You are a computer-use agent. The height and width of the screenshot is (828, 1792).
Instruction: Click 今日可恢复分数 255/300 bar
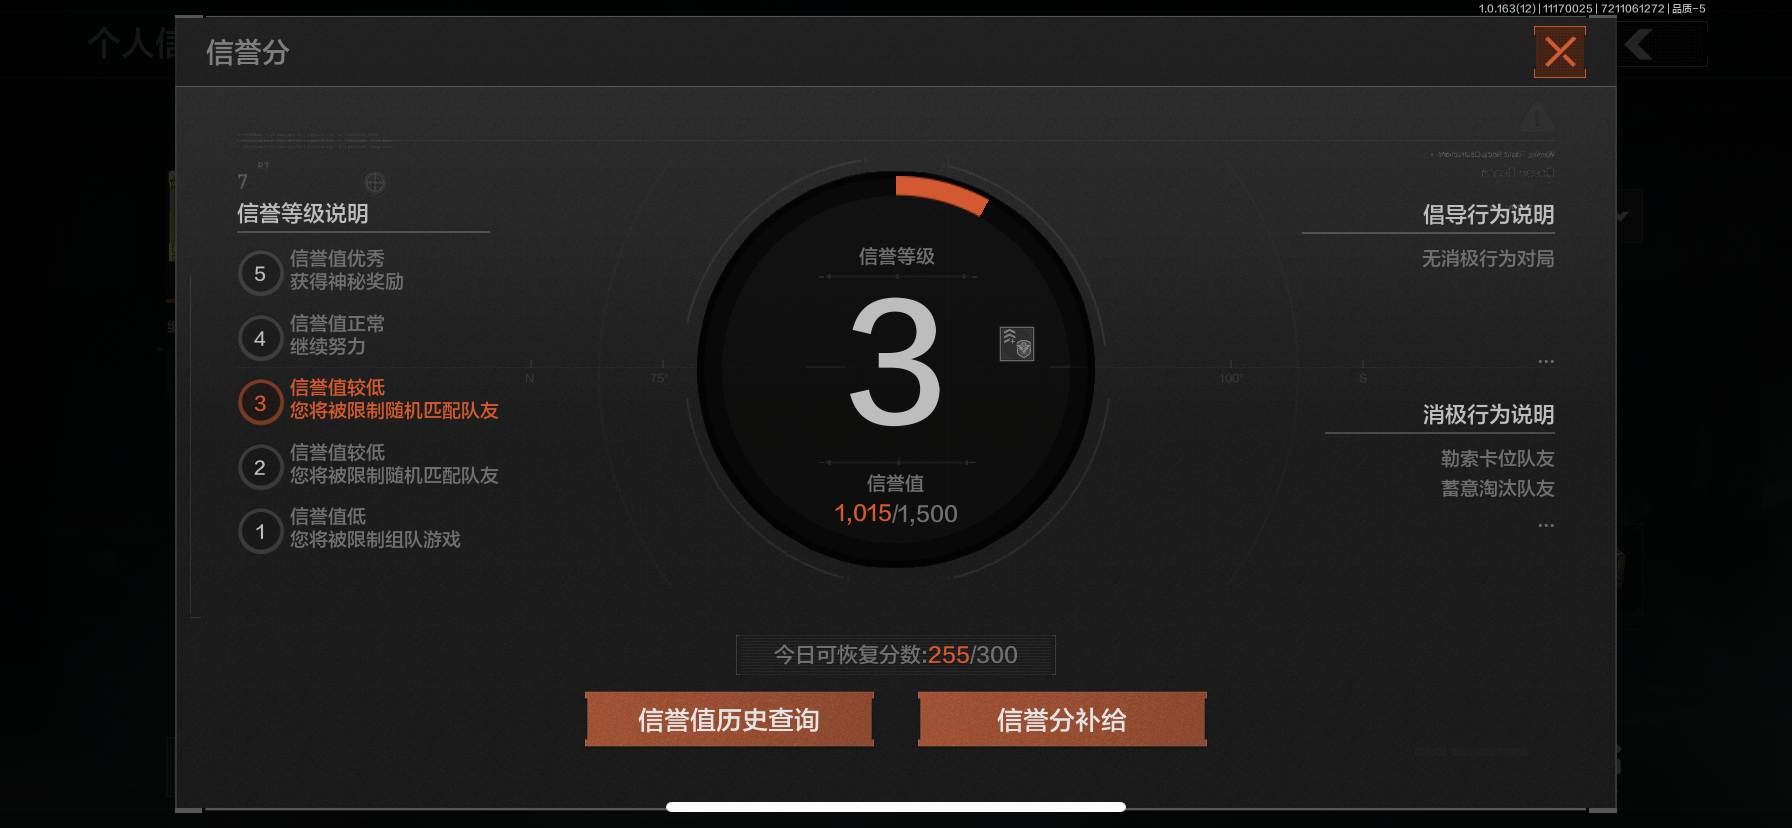[896, 655]
